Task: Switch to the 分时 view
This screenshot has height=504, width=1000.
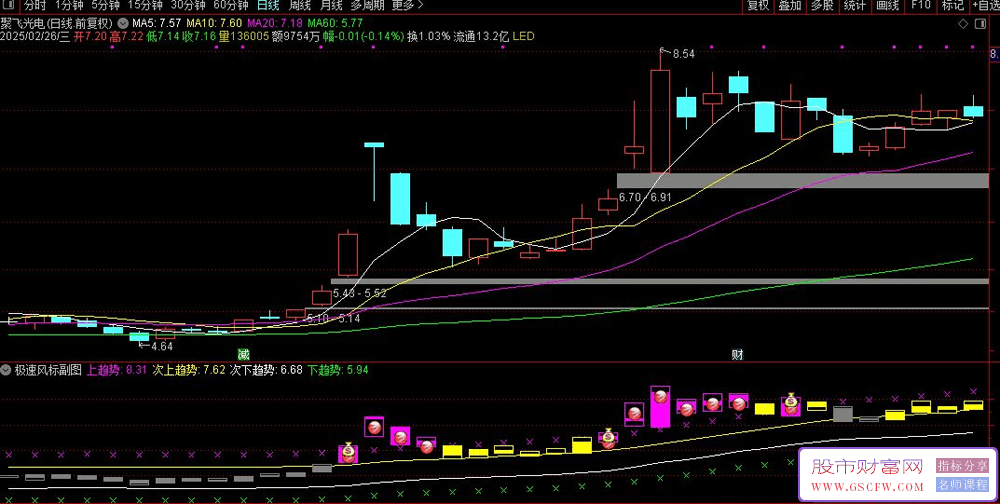Action: pyautogui.click(x=35, y=6)
